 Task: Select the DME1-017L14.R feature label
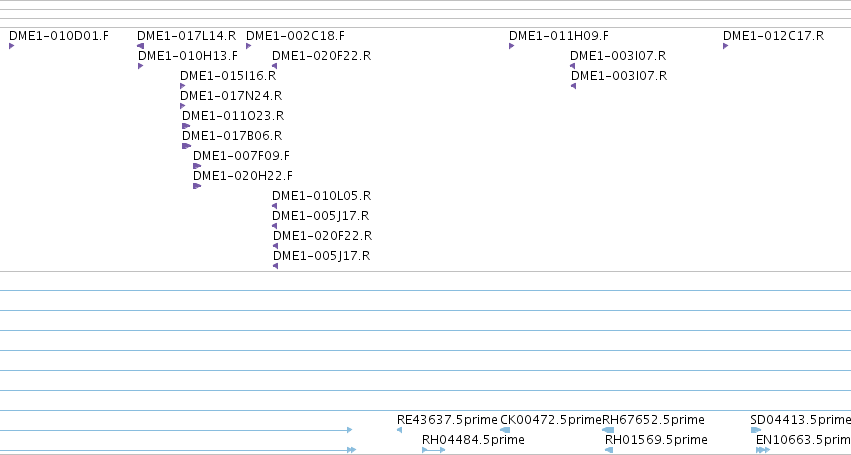pyautogui.click(x=186, y=36)
